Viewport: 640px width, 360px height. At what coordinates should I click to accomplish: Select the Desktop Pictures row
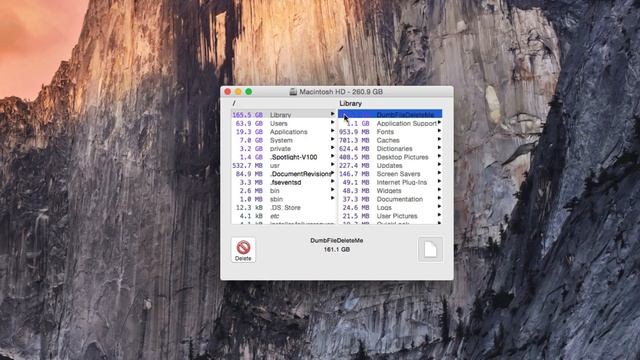click(390, 157)
